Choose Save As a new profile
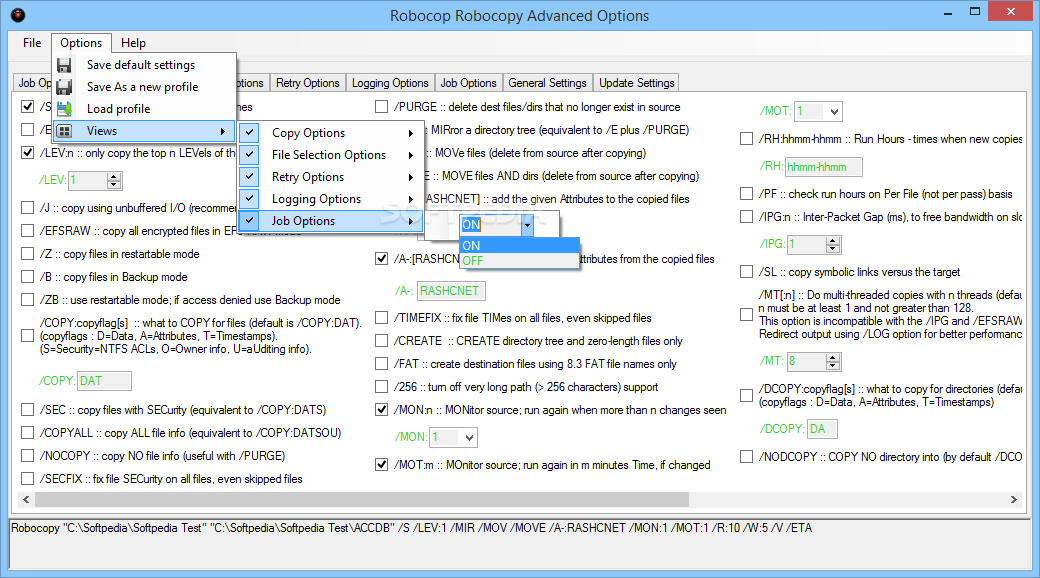This screenshot has height=578, width=1040. point(145,87)
